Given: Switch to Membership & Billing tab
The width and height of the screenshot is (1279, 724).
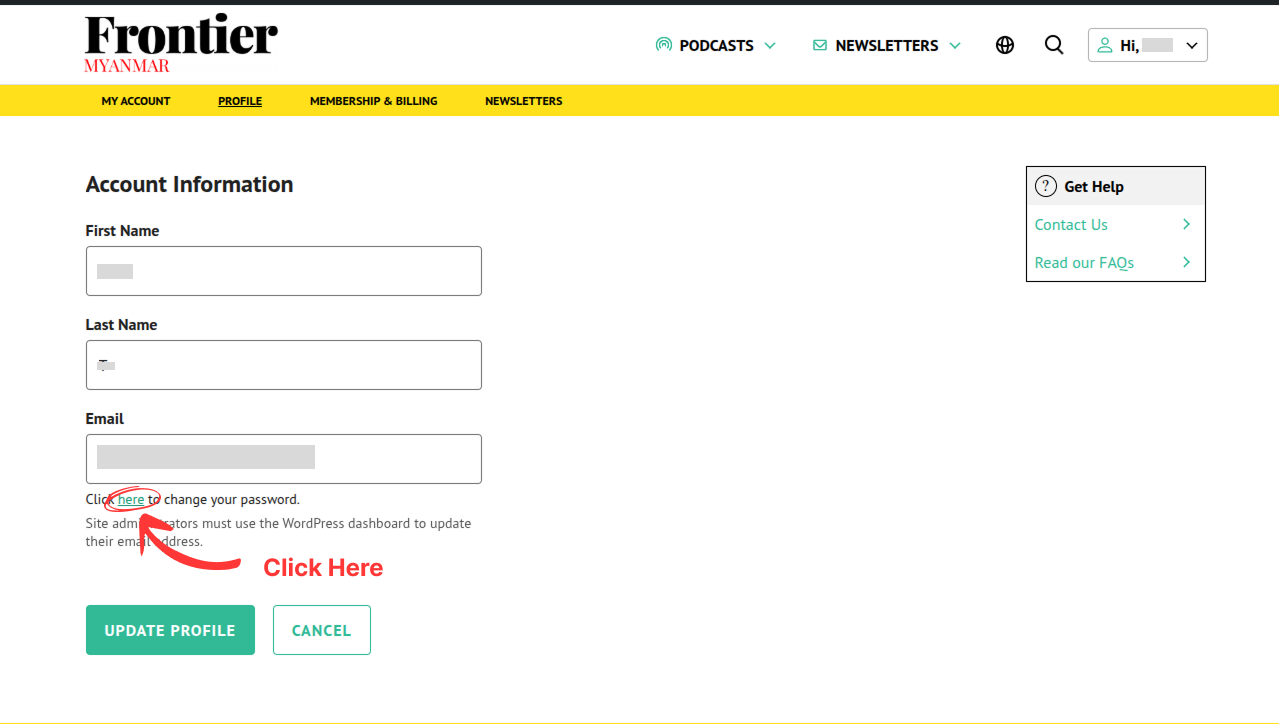Looking at the screenshot, I should 373,101.
